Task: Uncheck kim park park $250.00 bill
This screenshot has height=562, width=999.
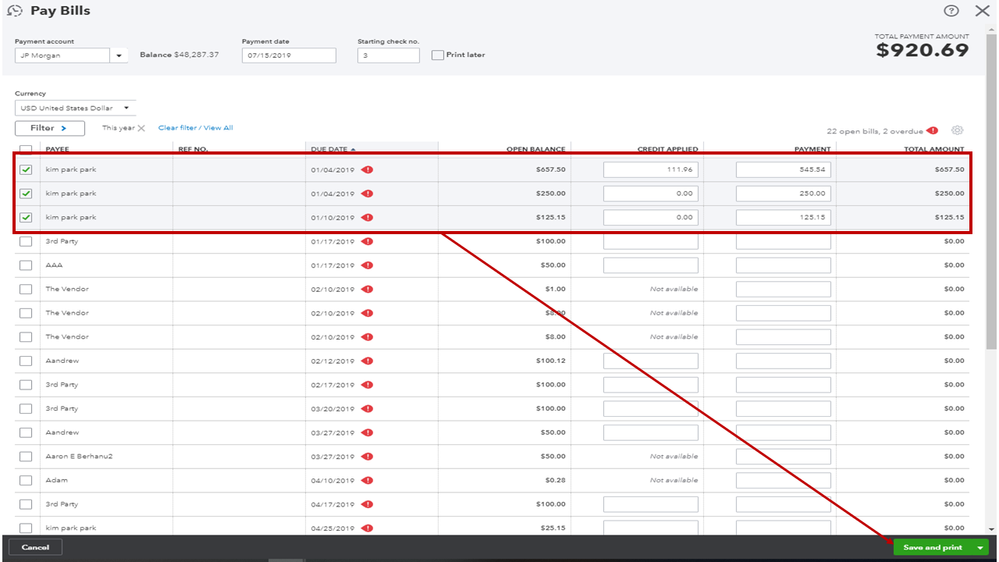Action: [25, 193]
